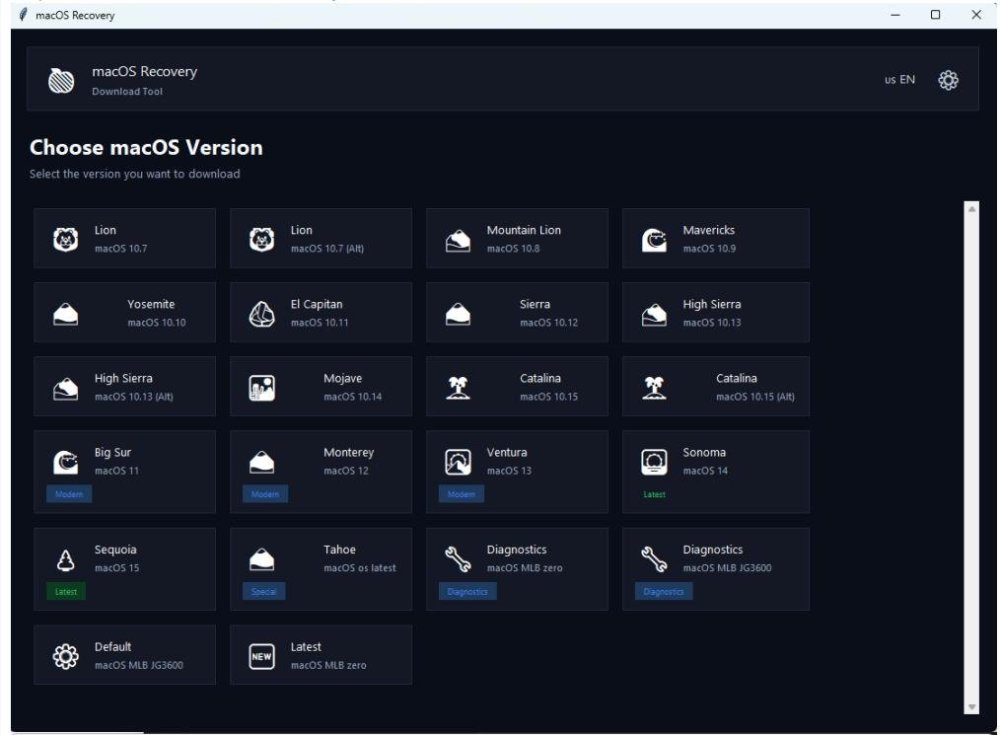Click the High Sierra 10.13 (Alt) icon

(x=66, y=389)
